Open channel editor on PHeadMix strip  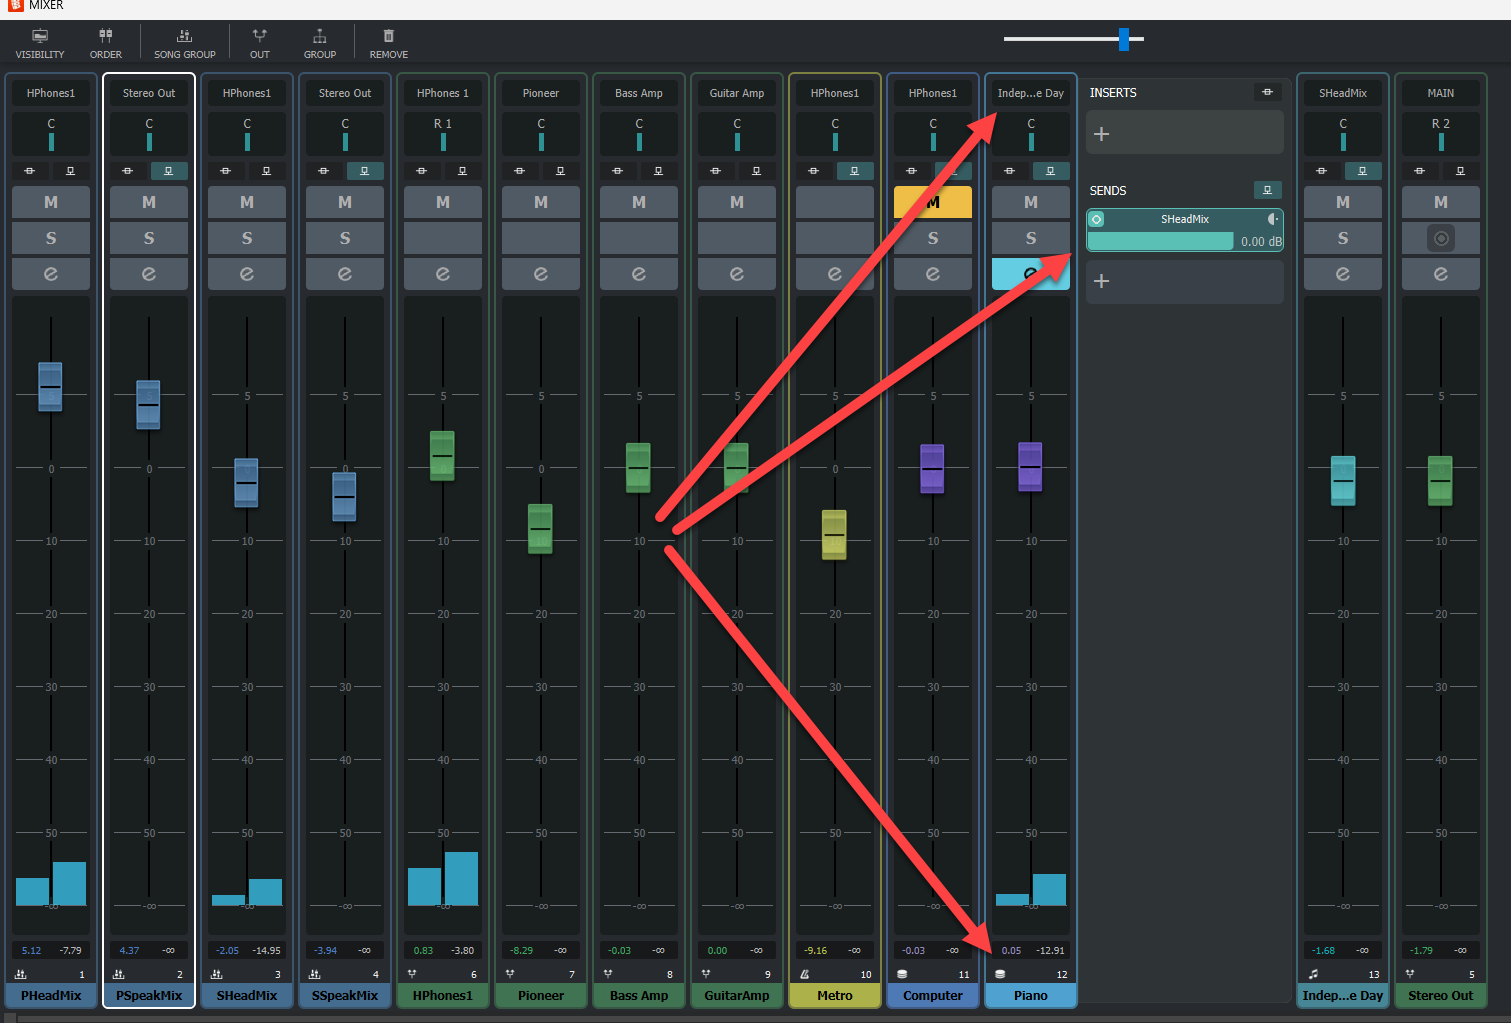point(51,274)
